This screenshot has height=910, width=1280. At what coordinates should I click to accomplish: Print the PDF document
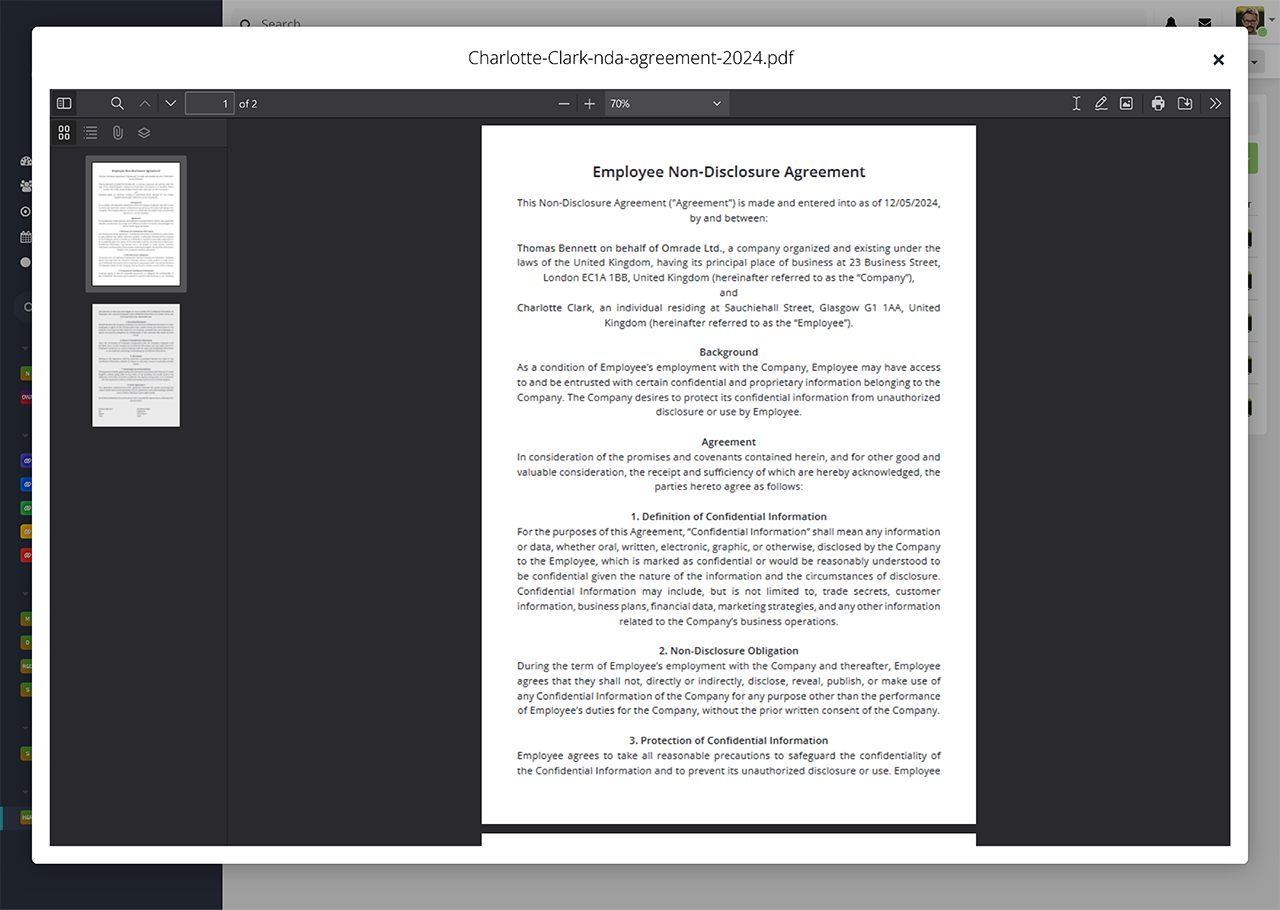tap(1158, 103)
